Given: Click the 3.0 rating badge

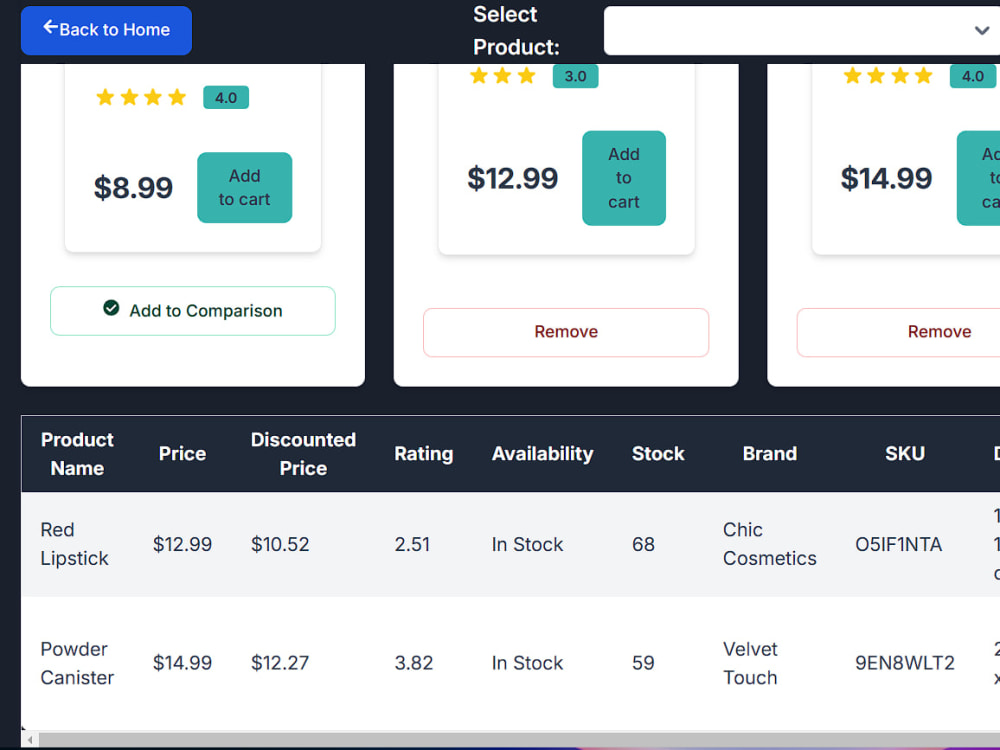Looking at the screenshot, I should point(575,77).
